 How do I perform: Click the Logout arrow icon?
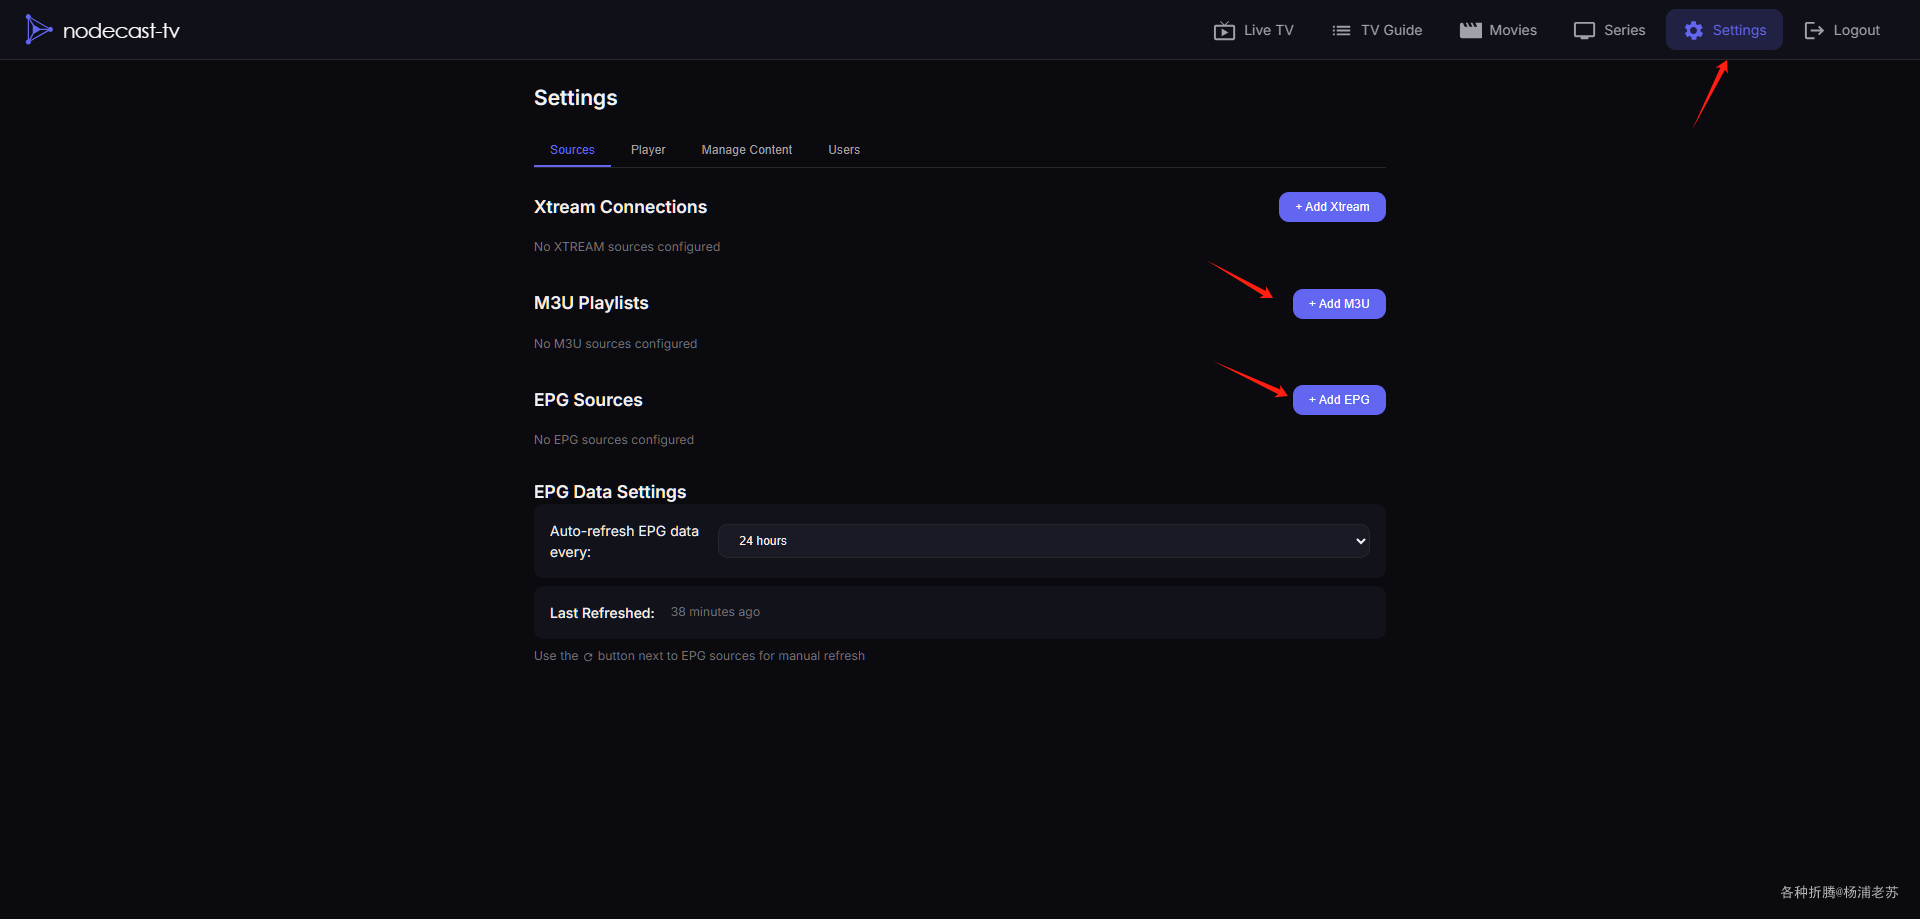click(1813, 31)
